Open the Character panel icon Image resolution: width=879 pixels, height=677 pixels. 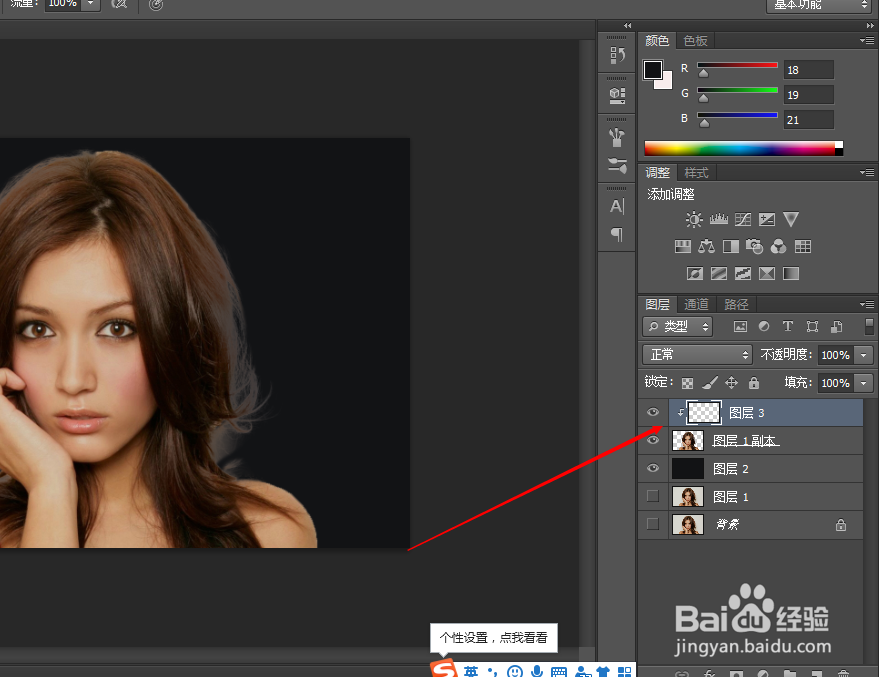pyautogui.click(x=617, y=206)
